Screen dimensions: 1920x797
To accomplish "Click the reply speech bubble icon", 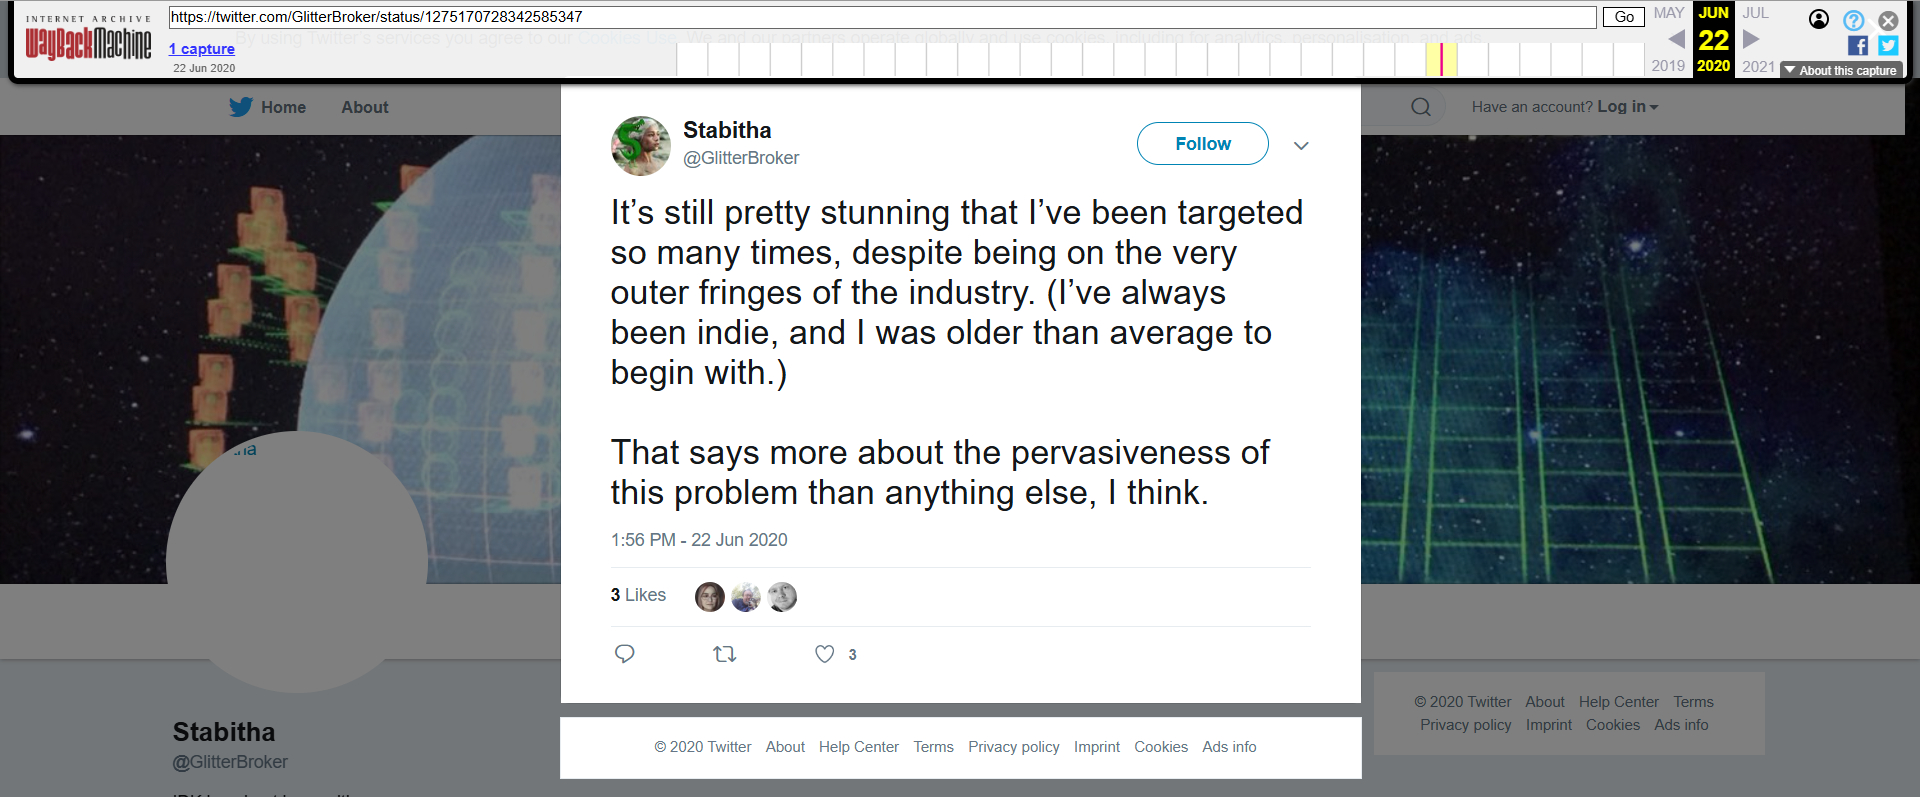I will point(625,654).
